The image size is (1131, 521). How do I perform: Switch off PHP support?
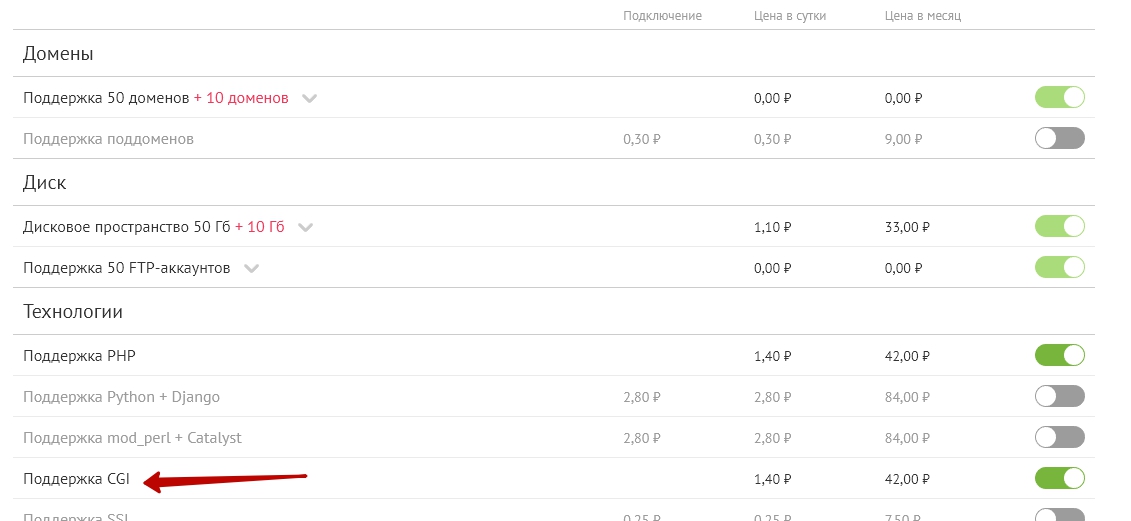(x=1060, y=356)
